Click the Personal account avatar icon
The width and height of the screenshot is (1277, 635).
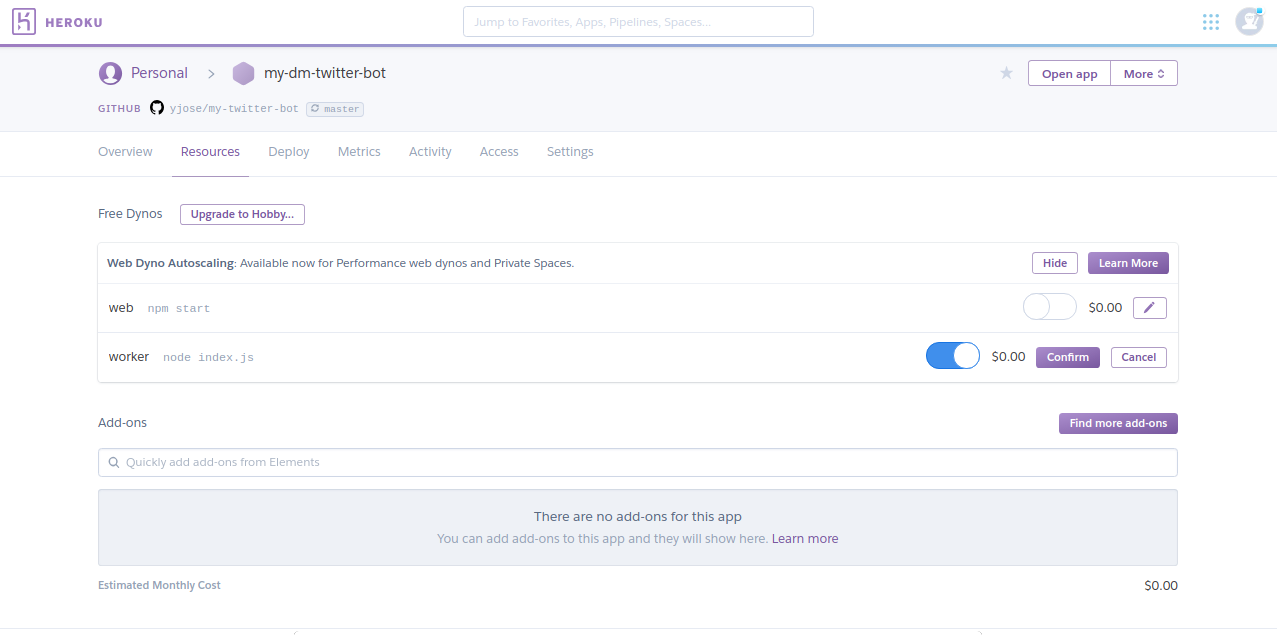[110, 73]
